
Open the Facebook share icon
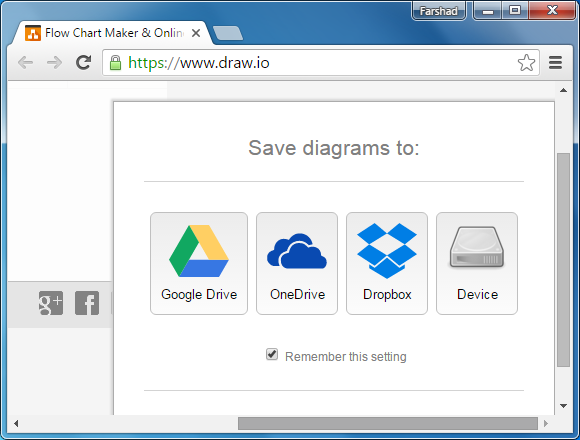pos(87,303)
